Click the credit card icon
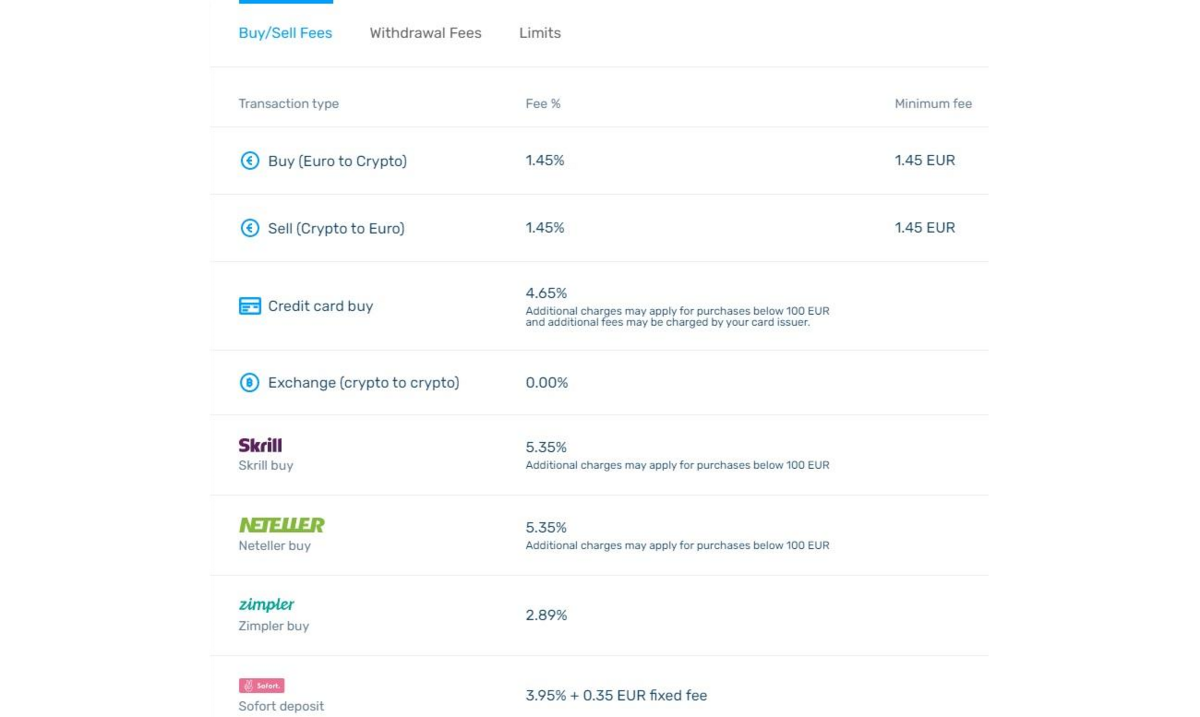Viewport: 1200px width, 717px height. coord(250,306)
